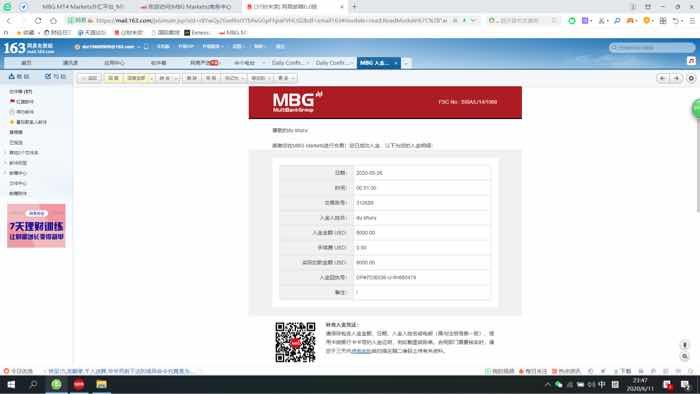Click the mail search input field

coord(652,47)
